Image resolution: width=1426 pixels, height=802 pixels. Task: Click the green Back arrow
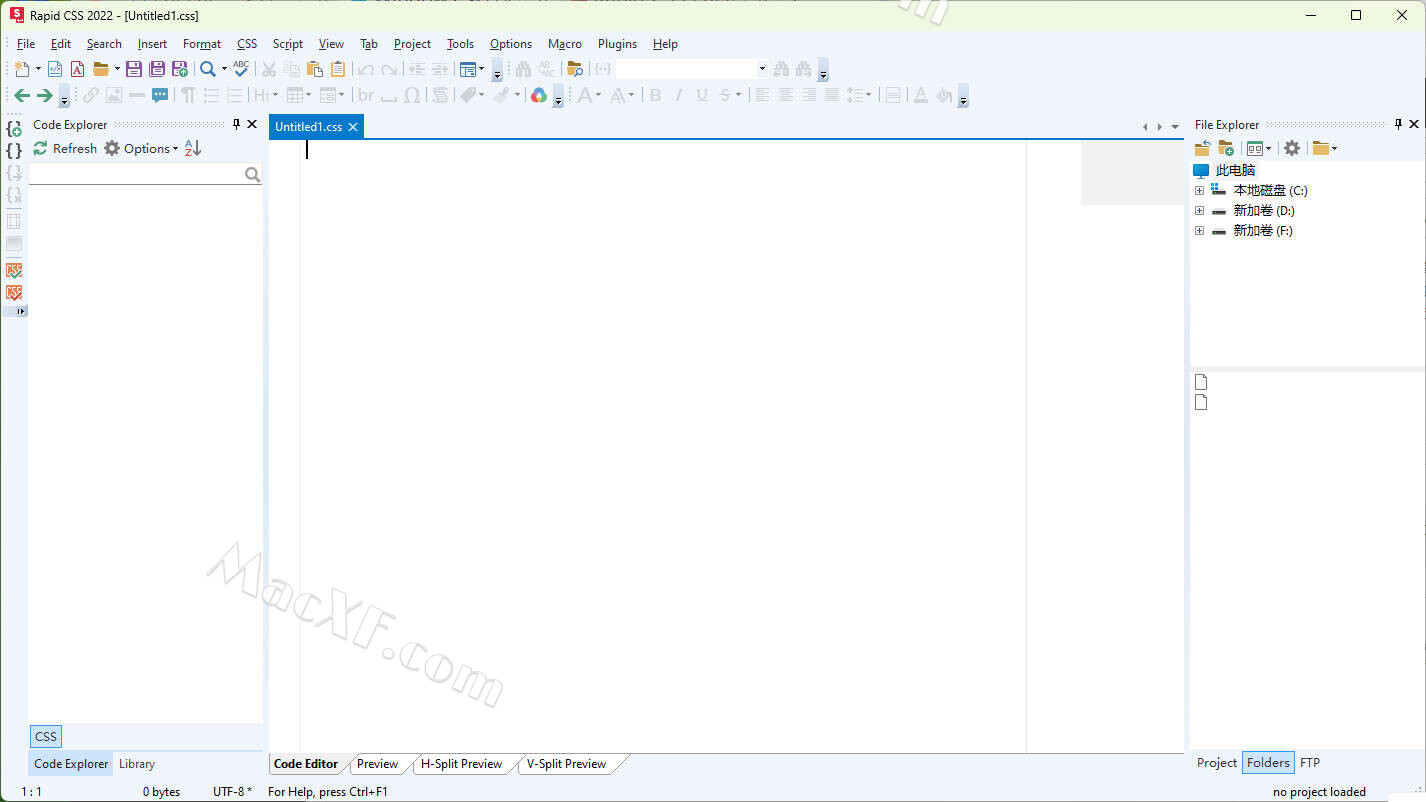click(x=21, y=95)
